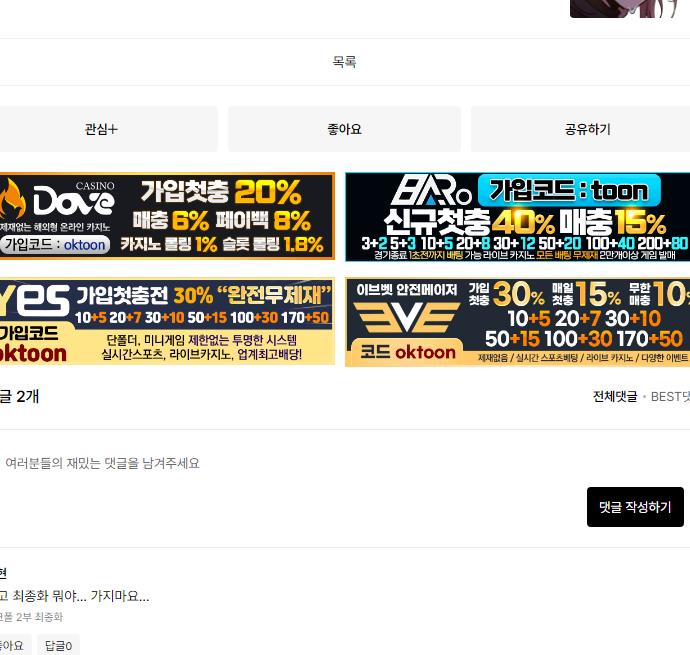Switch to the BEST comments tab
690x655 pixels.
[x=670, y=397]
